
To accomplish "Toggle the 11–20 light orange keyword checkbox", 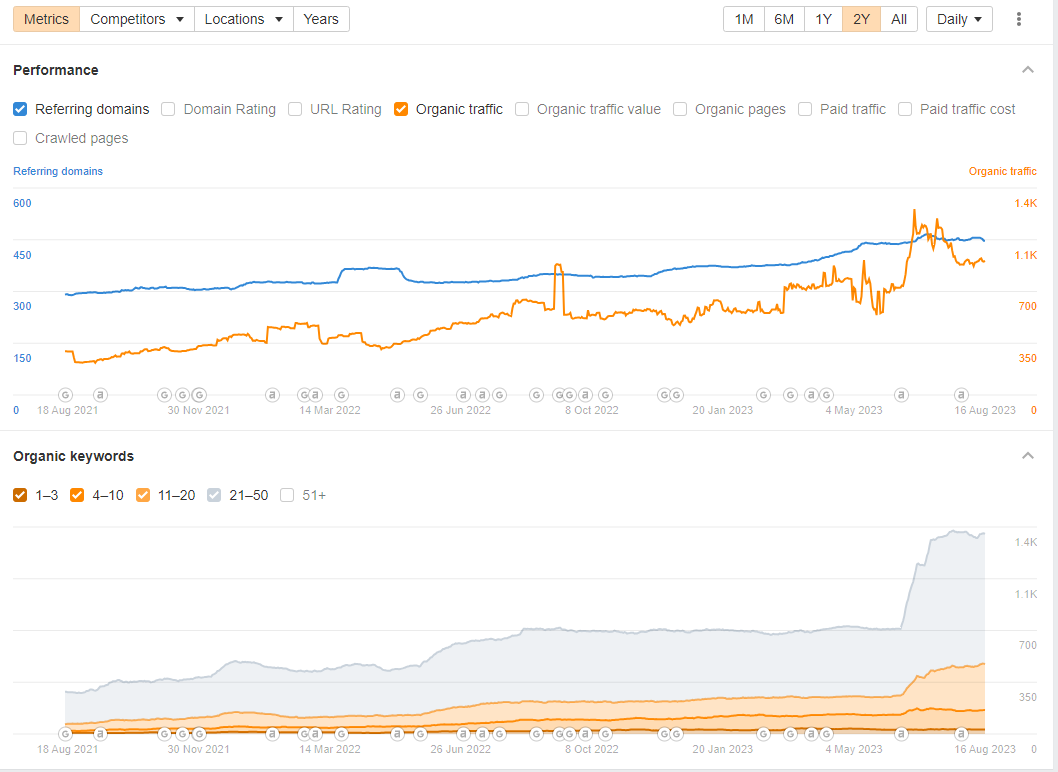I will (143, 495).
